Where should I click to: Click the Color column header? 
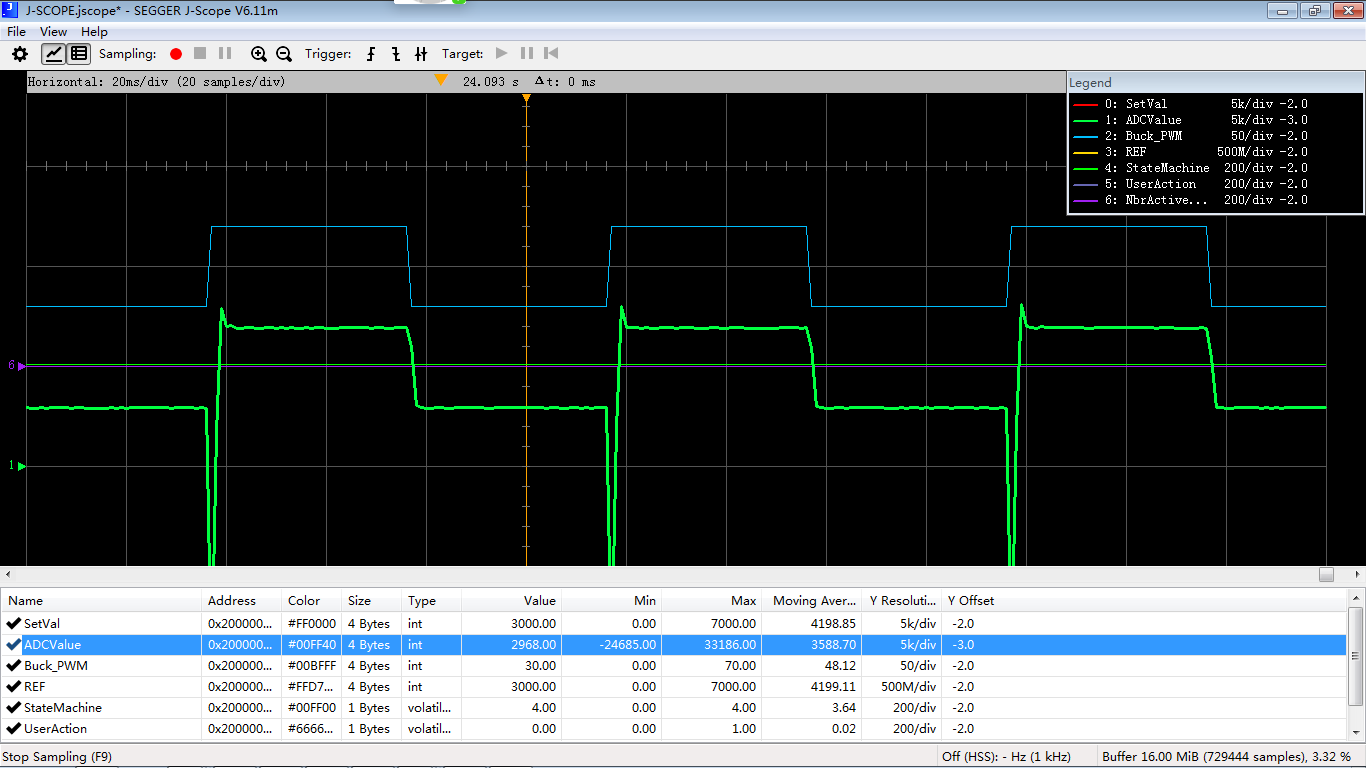[311, 601]
